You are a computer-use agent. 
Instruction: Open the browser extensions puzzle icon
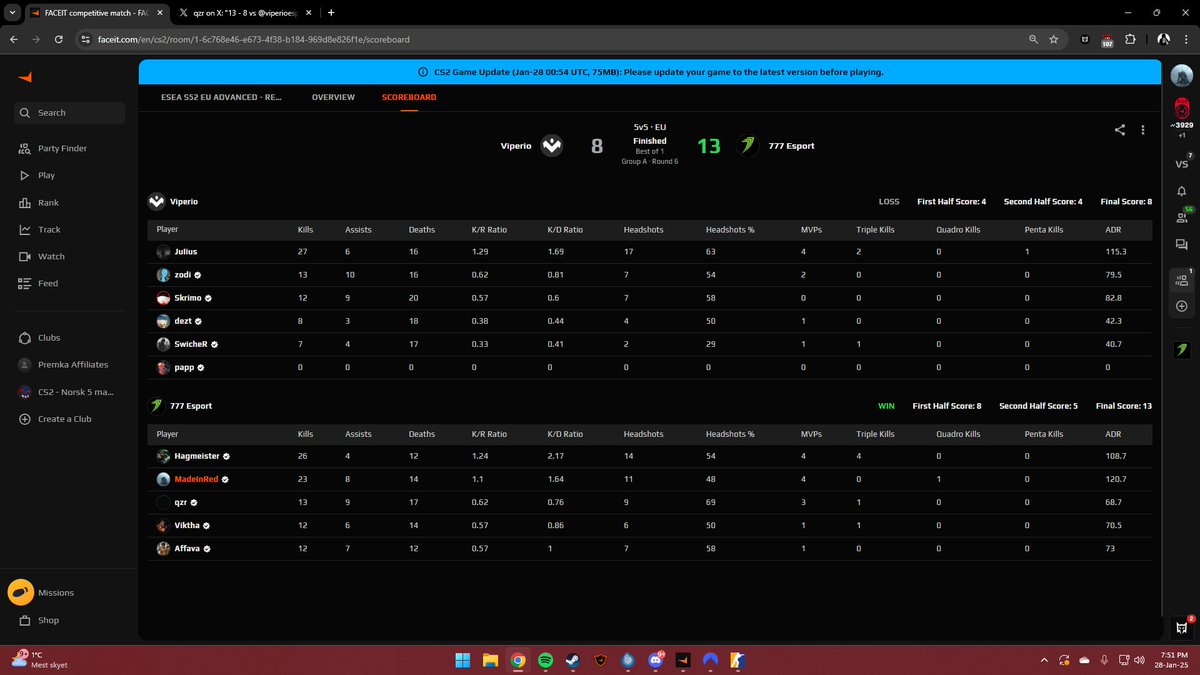(x=1129, y=39)
